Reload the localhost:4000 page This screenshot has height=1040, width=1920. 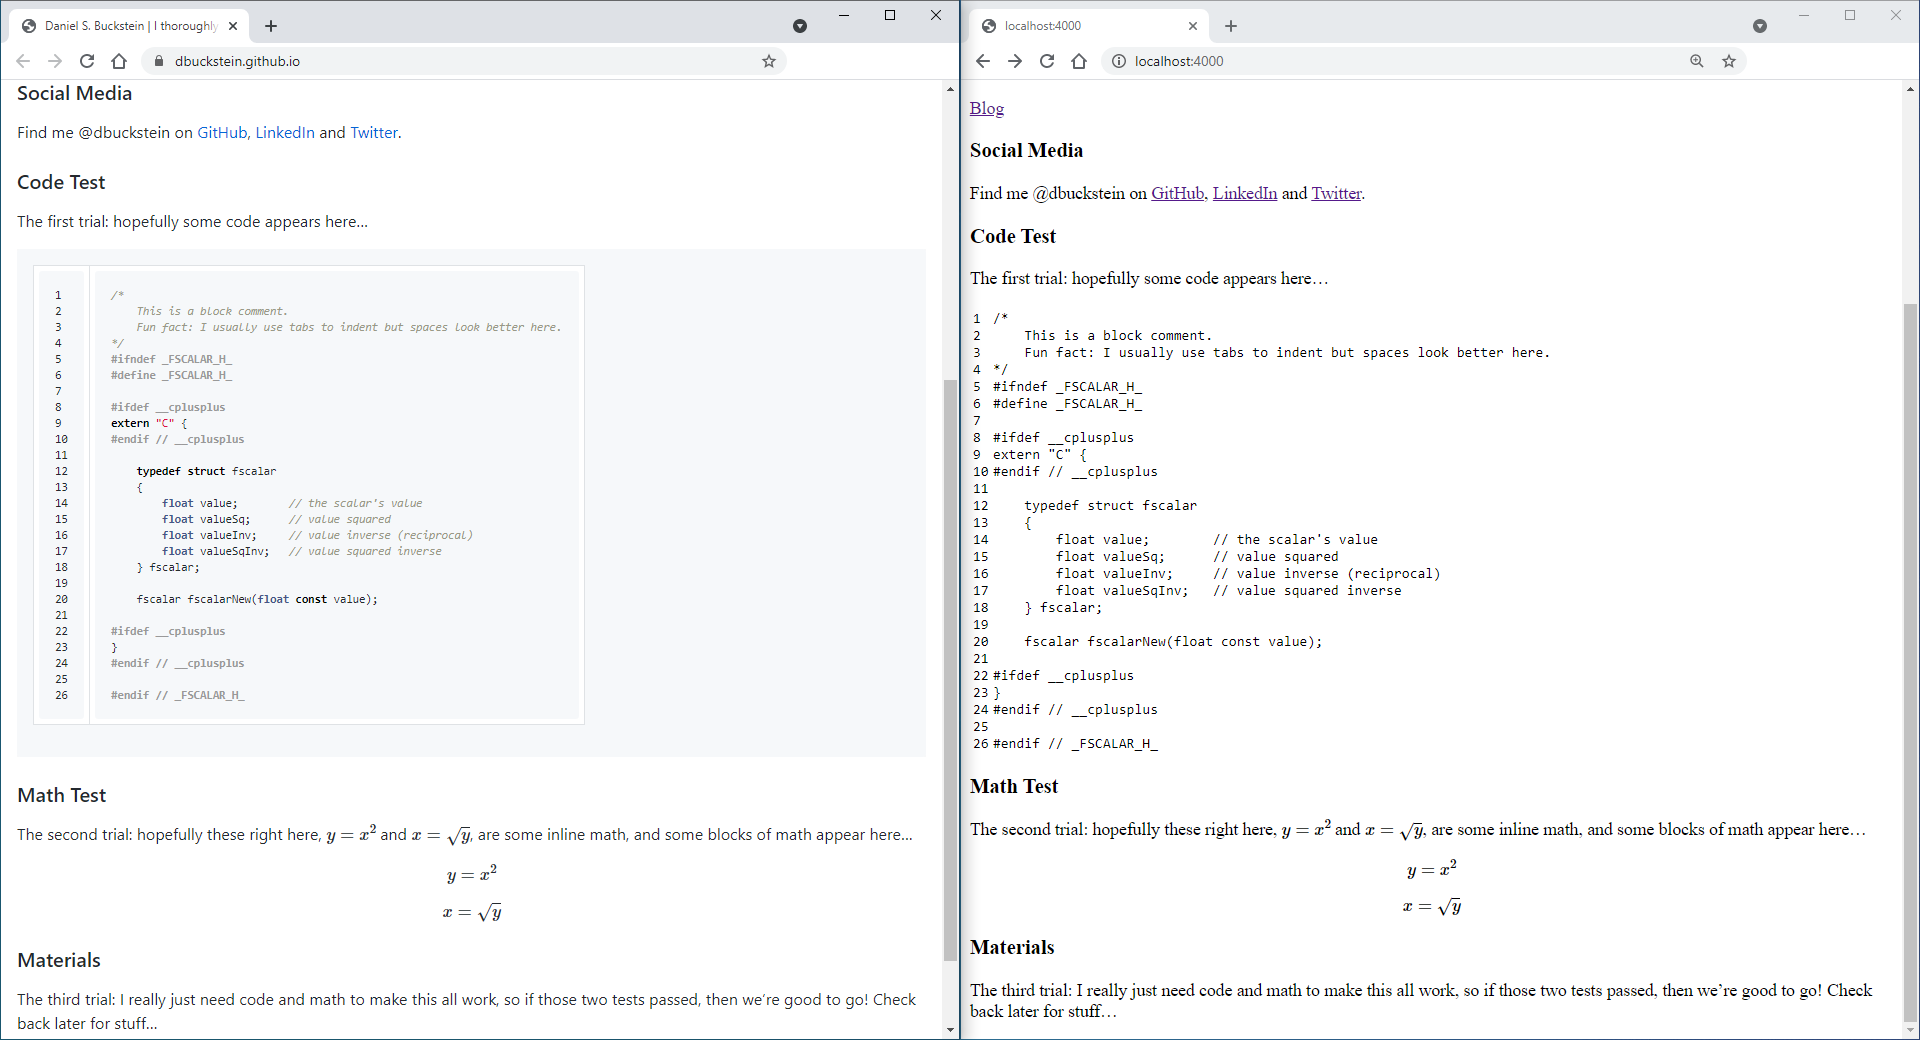coord(1047,61)
